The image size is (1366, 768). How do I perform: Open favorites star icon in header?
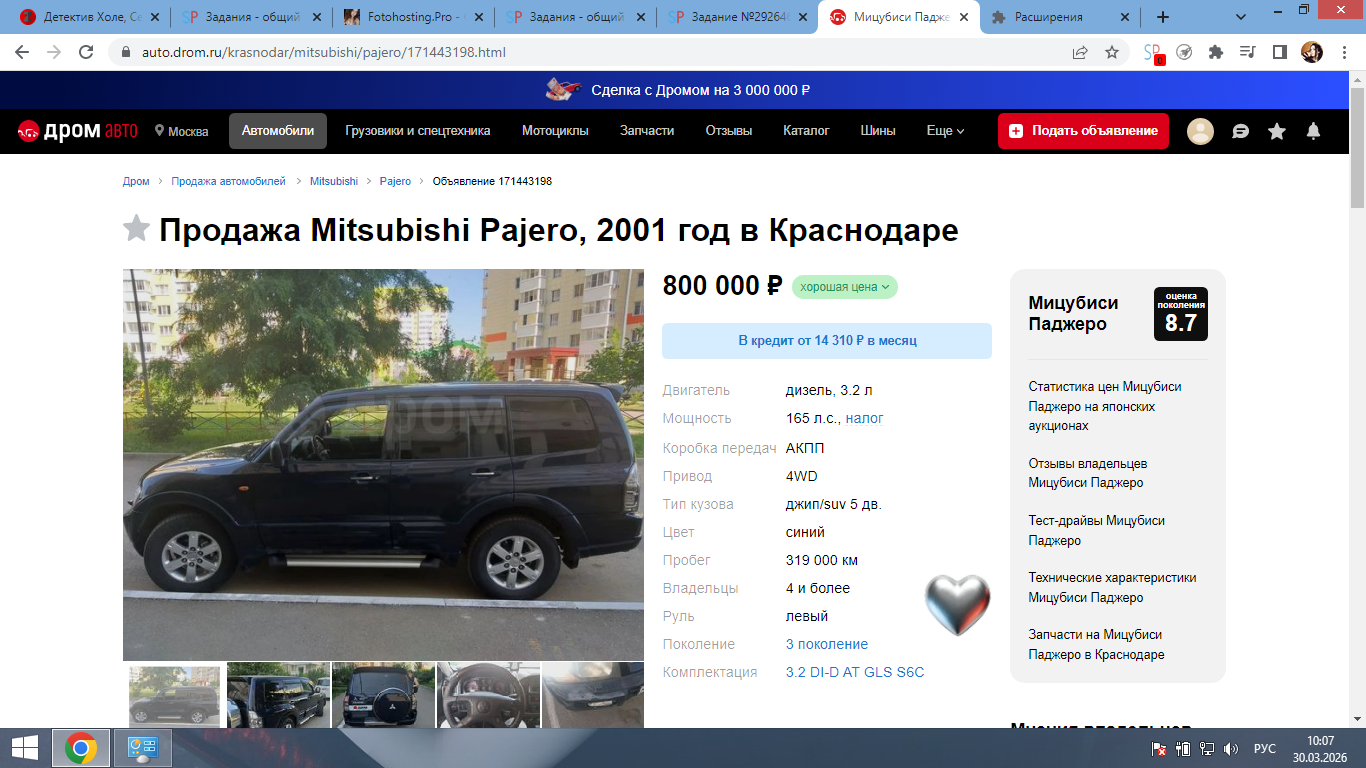click(1277, 131)
